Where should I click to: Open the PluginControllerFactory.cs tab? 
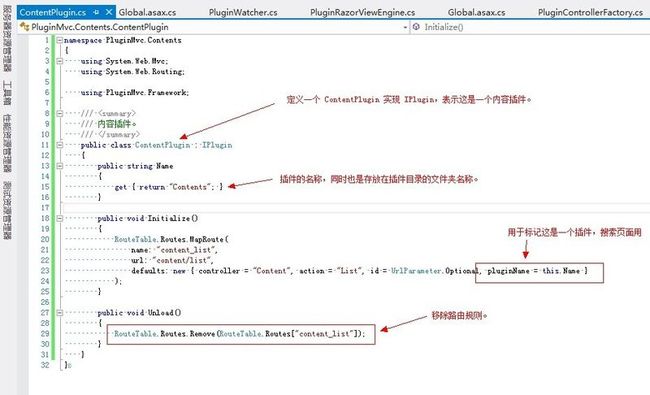590,12
